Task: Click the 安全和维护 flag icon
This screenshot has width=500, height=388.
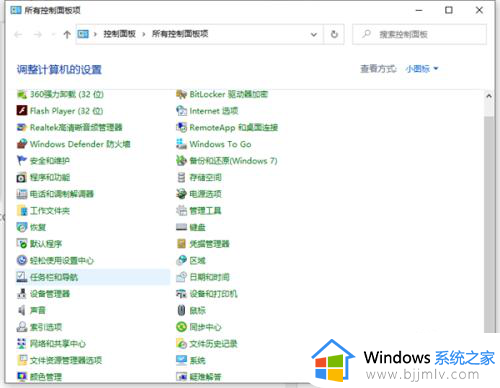Action: tap(22, 160)
